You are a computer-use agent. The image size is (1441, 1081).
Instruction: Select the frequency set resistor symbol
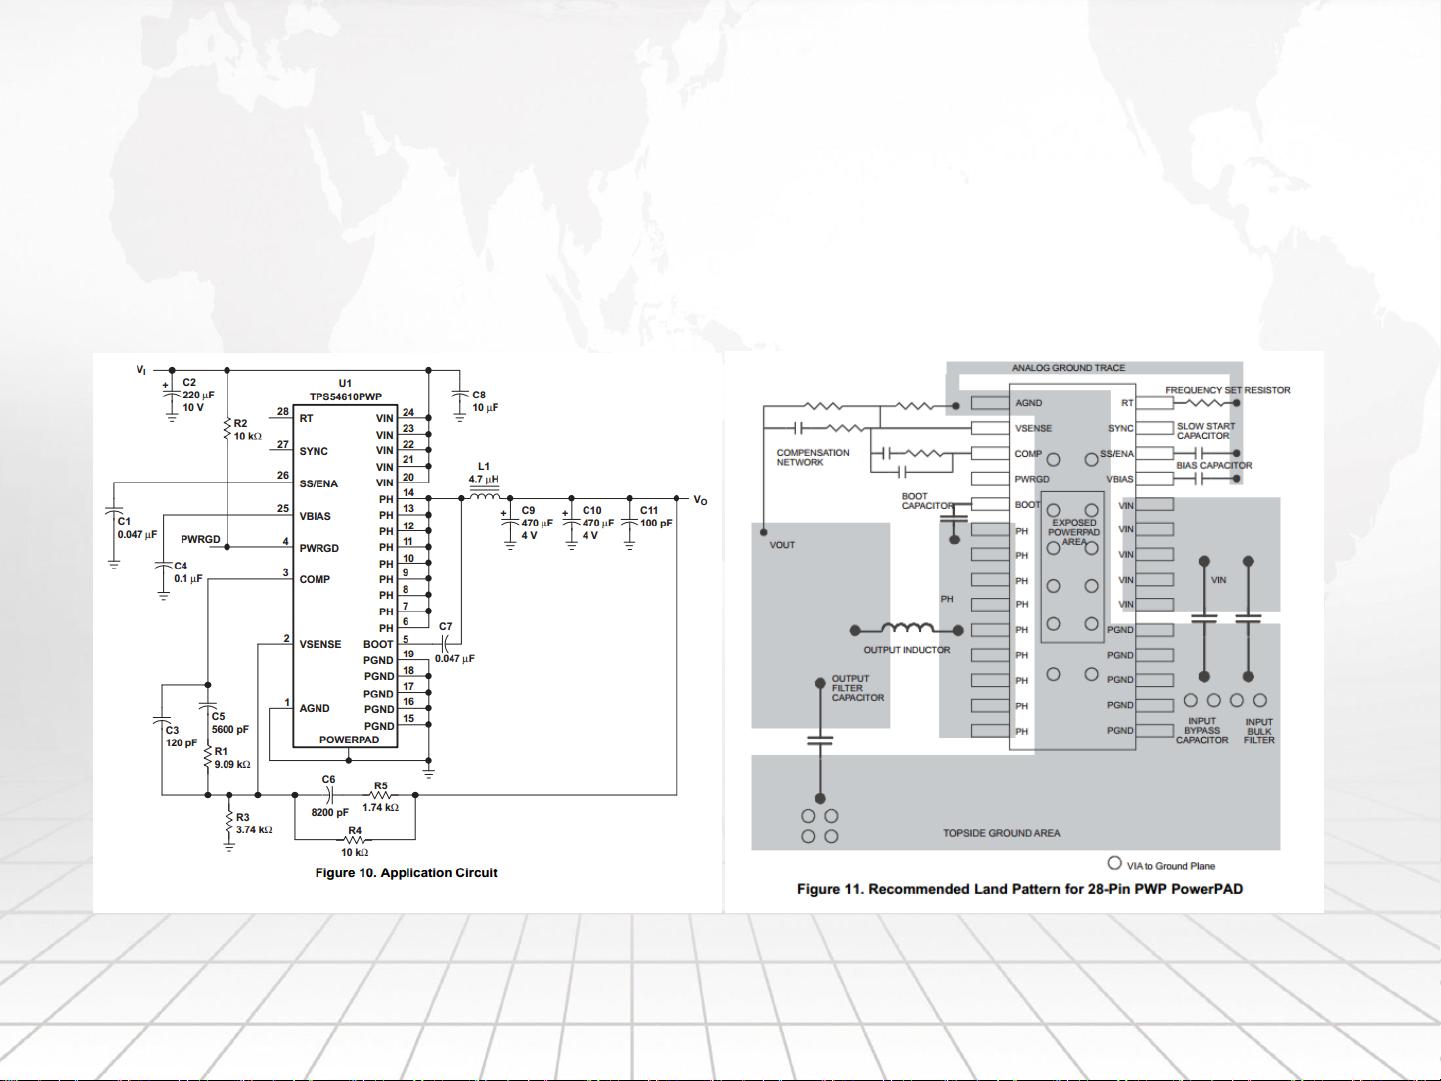coord(1204,403)
